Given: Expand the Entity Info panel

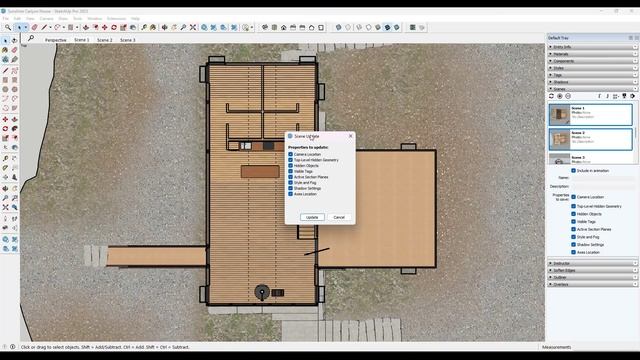Looking at the screenshot, I should (592, 47).
